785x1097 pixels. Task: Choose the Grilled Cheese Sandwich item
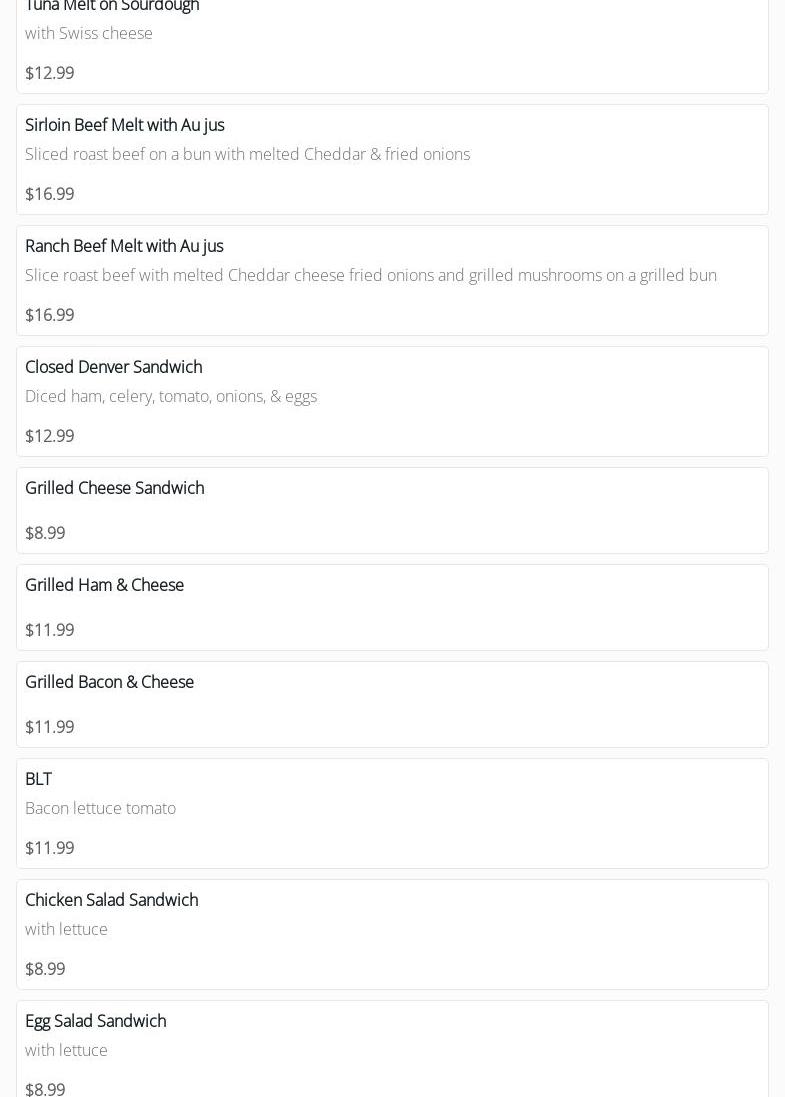114,488
